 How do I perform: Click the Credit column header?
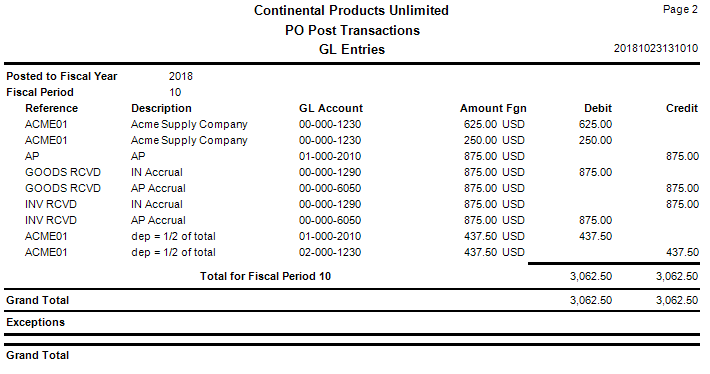[x=682, y=108]
